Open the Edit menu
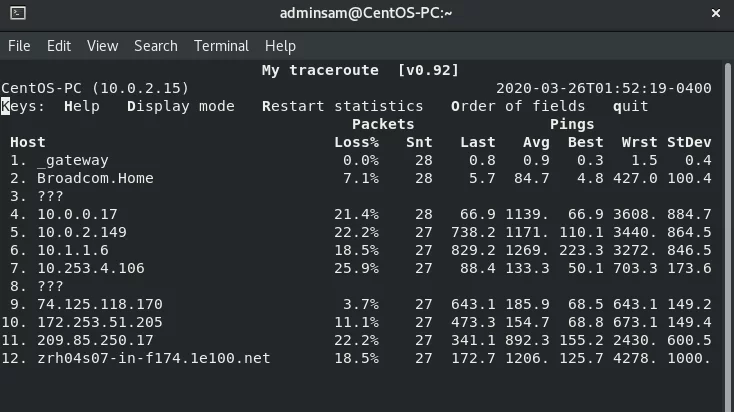734x412 pixels. click(x=59, y=46)
